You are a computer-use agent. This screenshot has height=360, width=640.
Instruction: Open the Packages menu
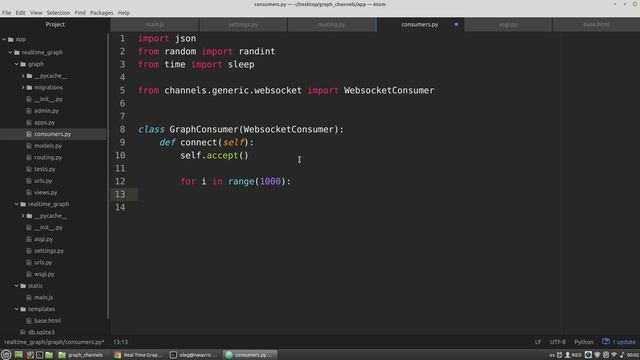coord(101,13)
